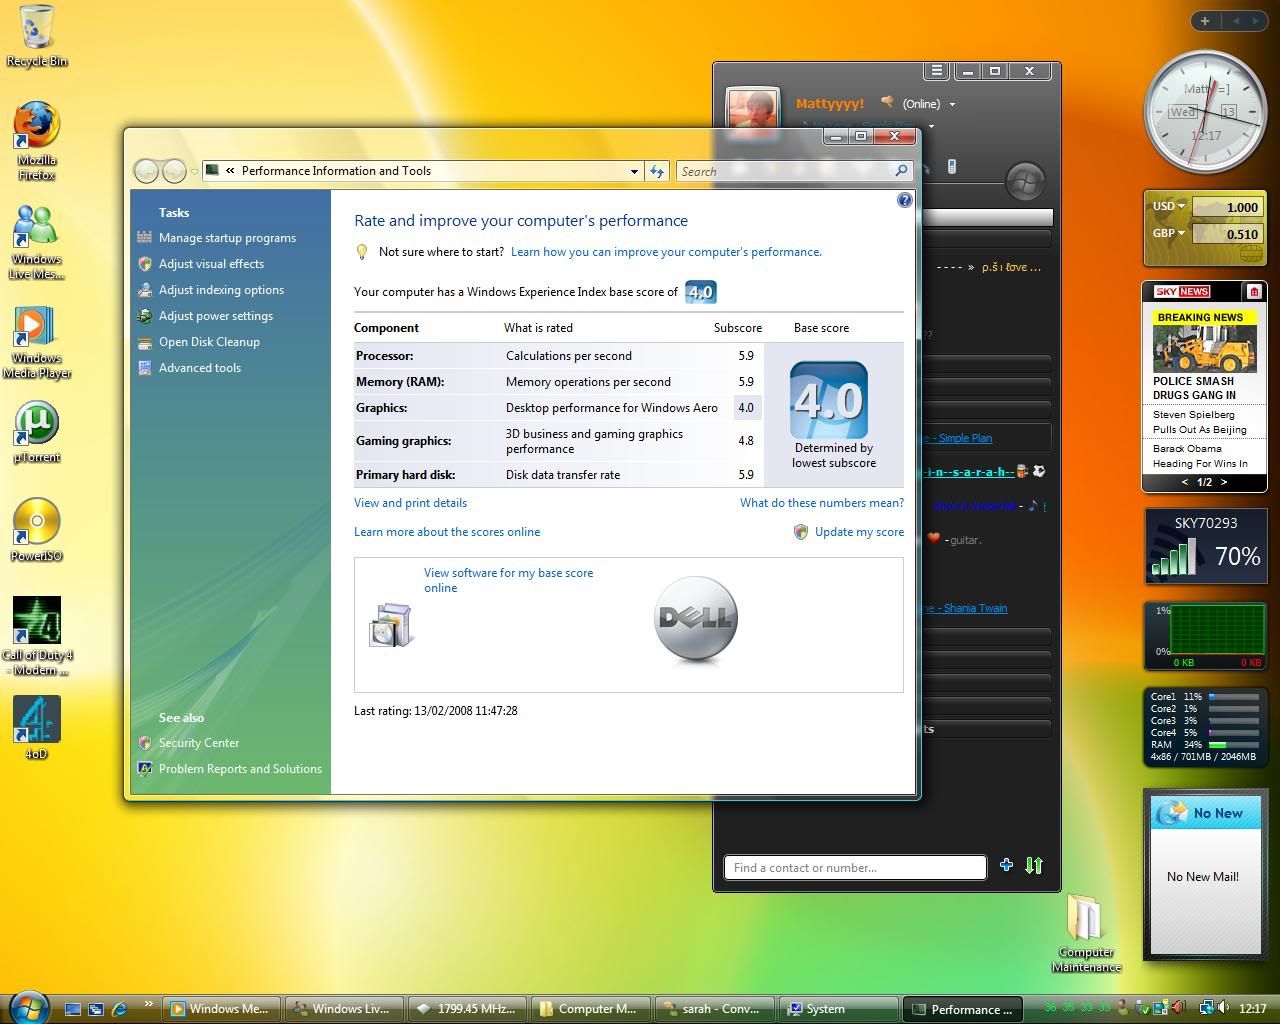Click the refresh button beside address bar
Screen dimensions: 1280x1024
pyautogui.click(x=657, y=171)
